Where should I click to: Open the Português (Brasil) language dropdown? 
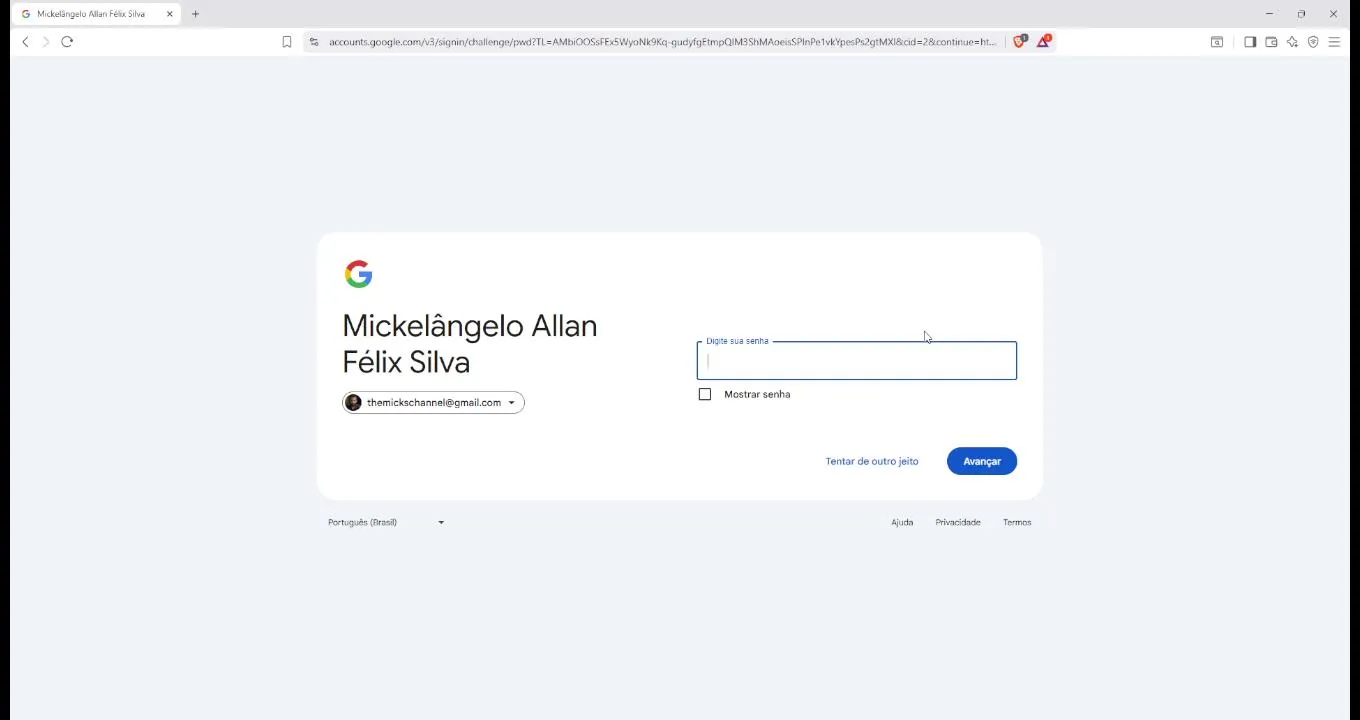[386, 522]
